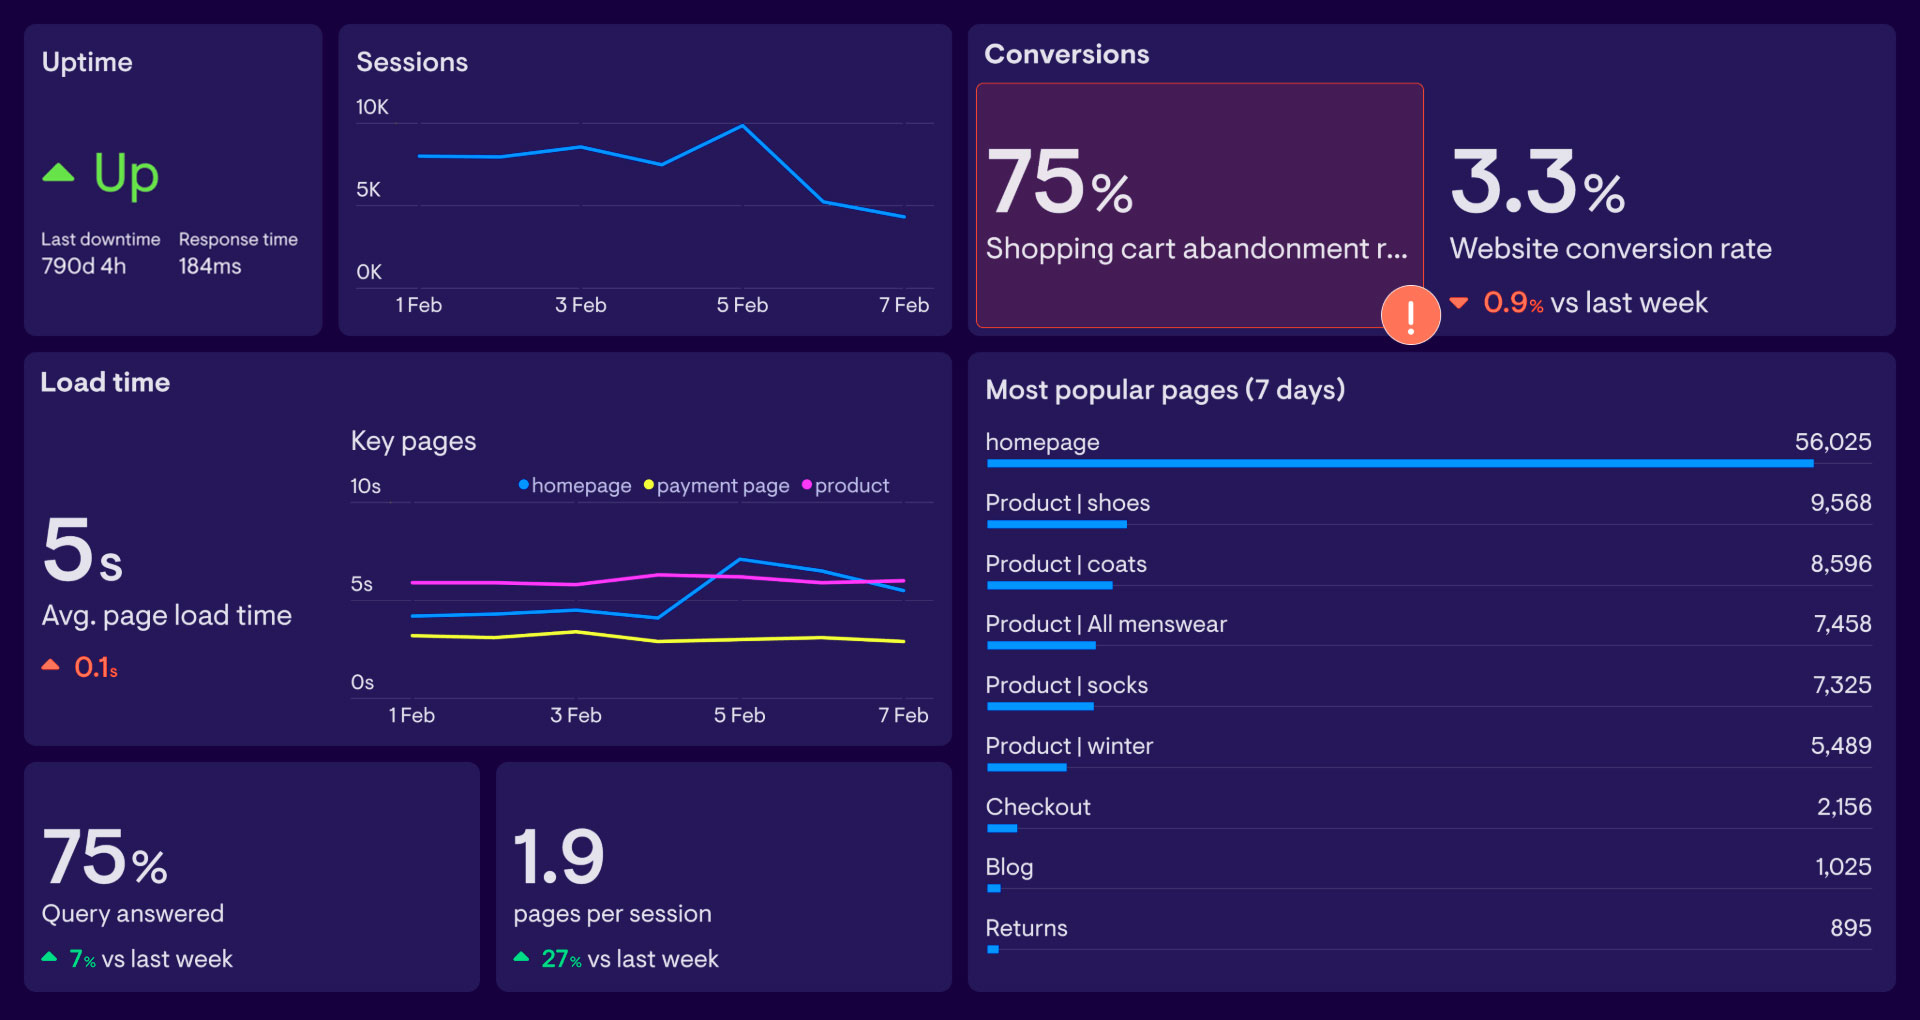Select the payment page legend label
1920x1020 pixels.
click(723, 486)
